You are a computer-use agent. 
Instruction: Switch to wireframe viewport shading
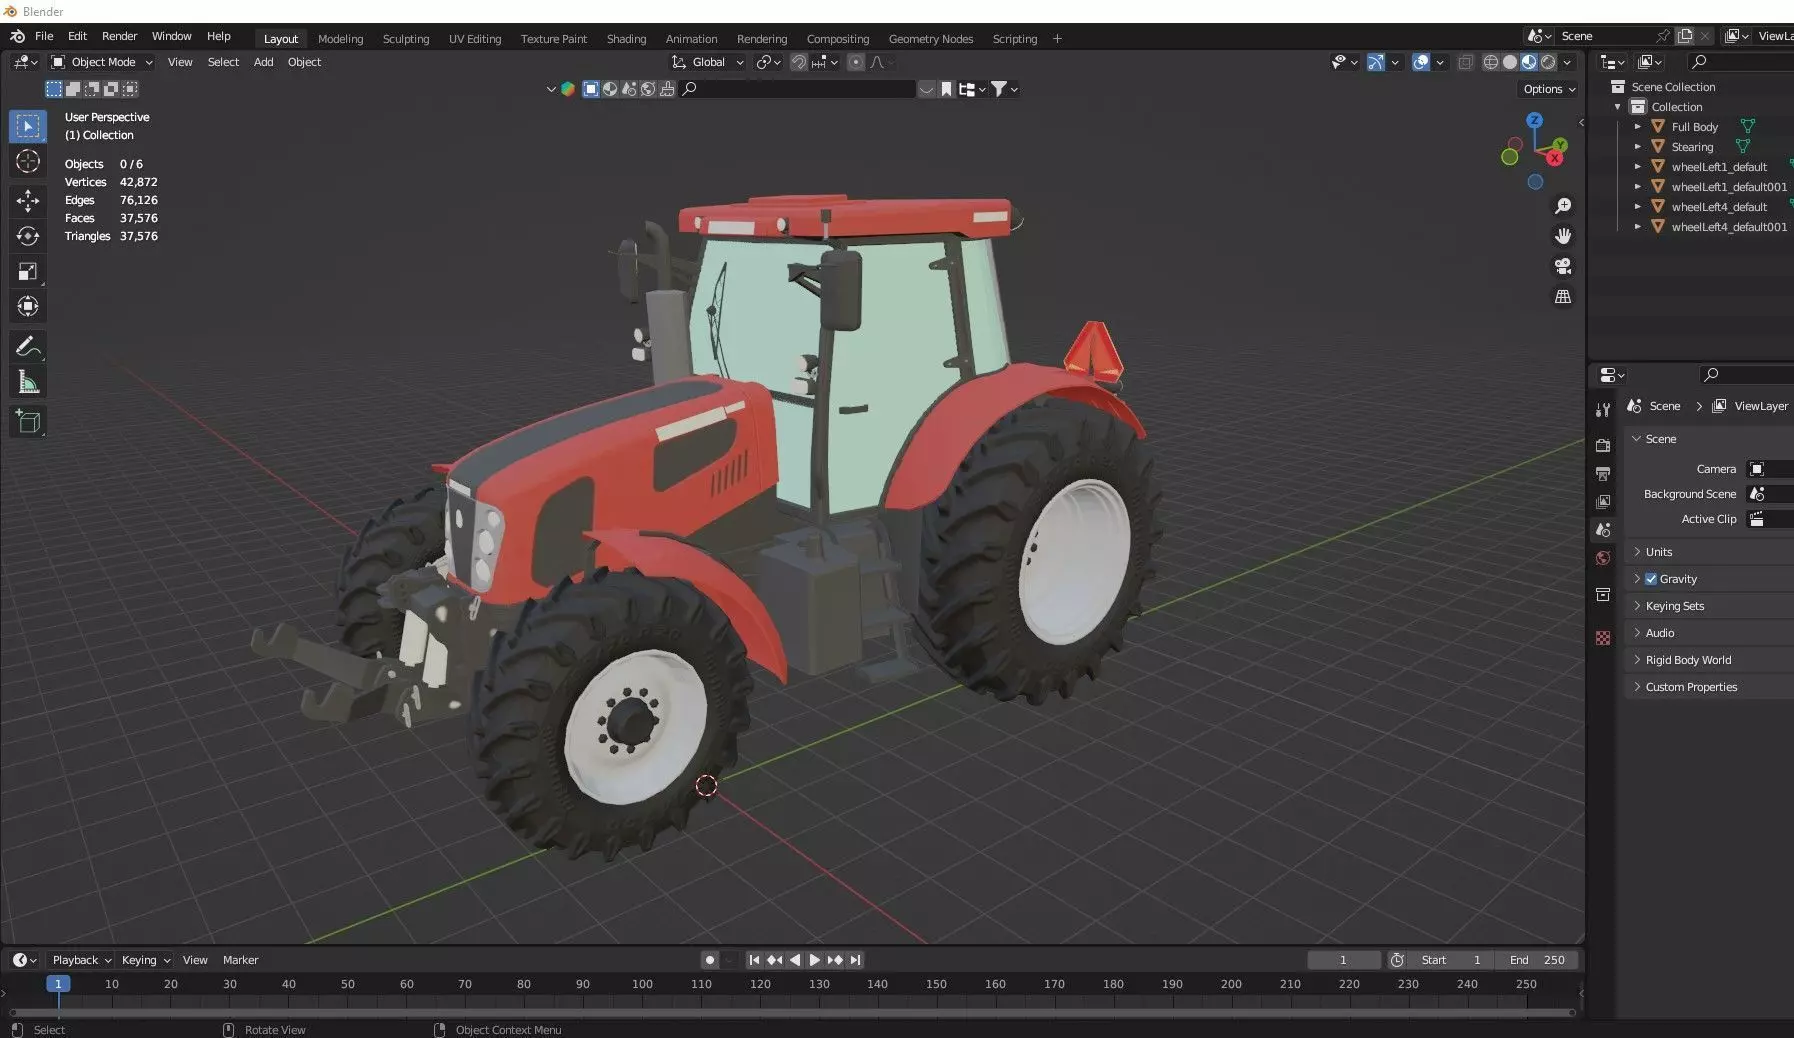click(1491, 62)
